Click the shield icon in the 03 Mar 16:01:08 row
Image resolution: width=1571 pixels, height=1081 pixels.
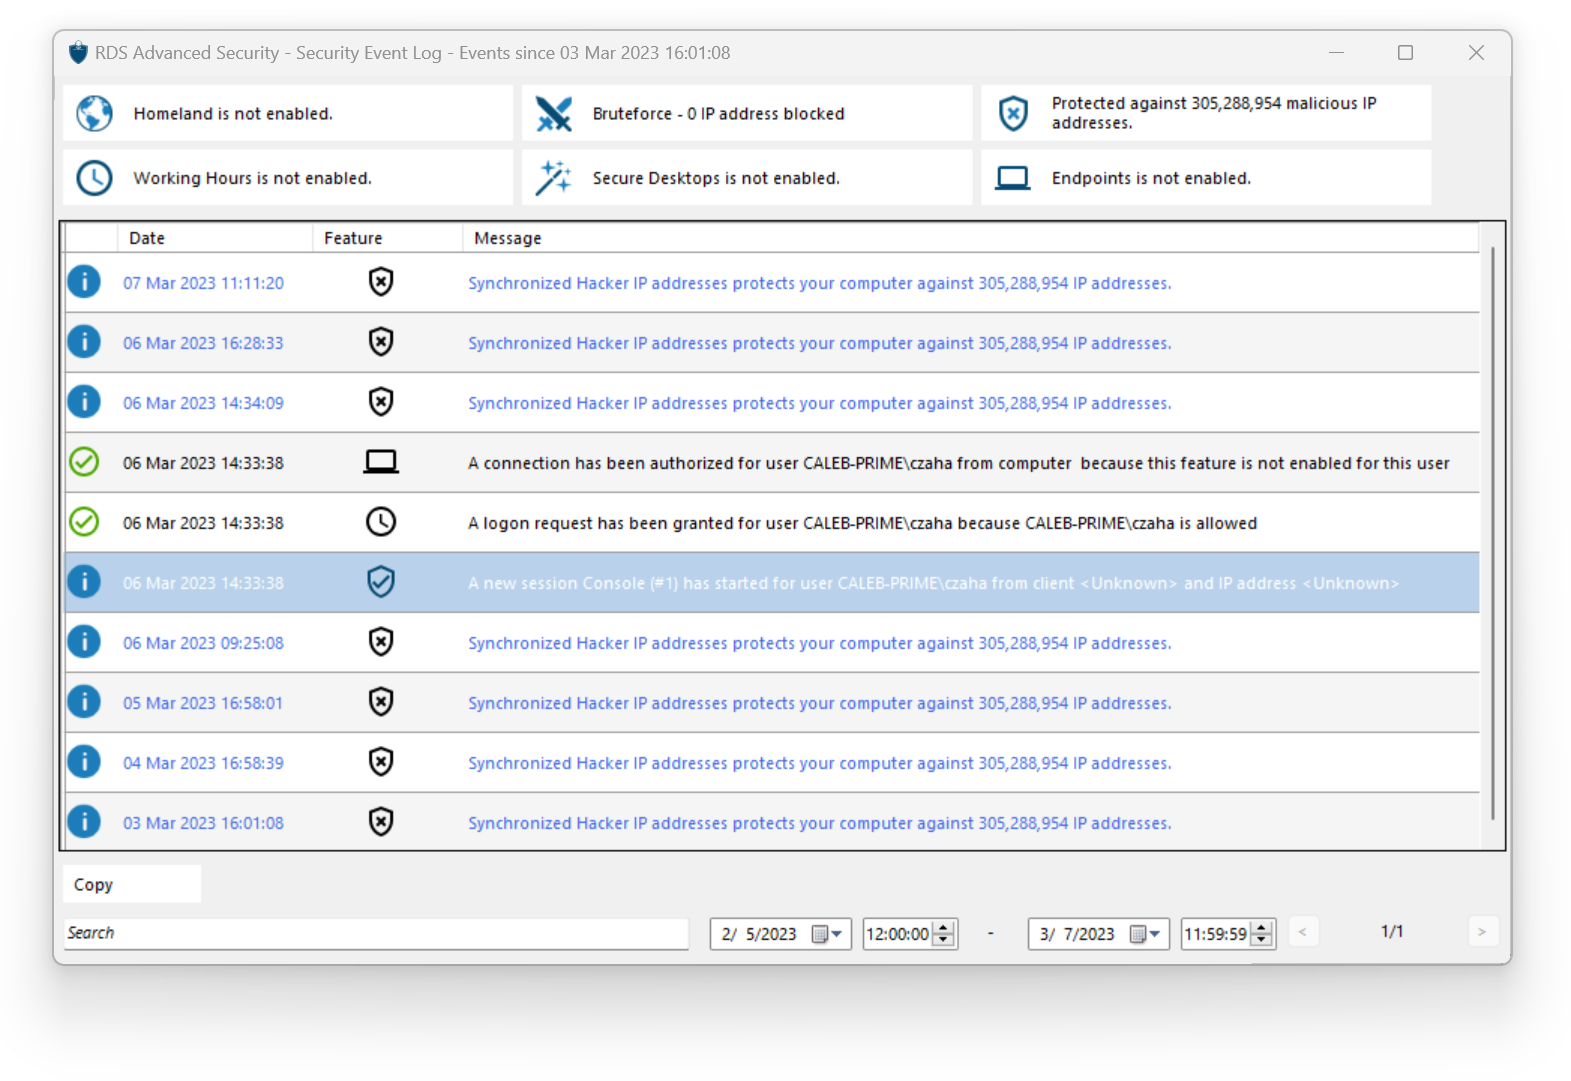coord(381,822)
